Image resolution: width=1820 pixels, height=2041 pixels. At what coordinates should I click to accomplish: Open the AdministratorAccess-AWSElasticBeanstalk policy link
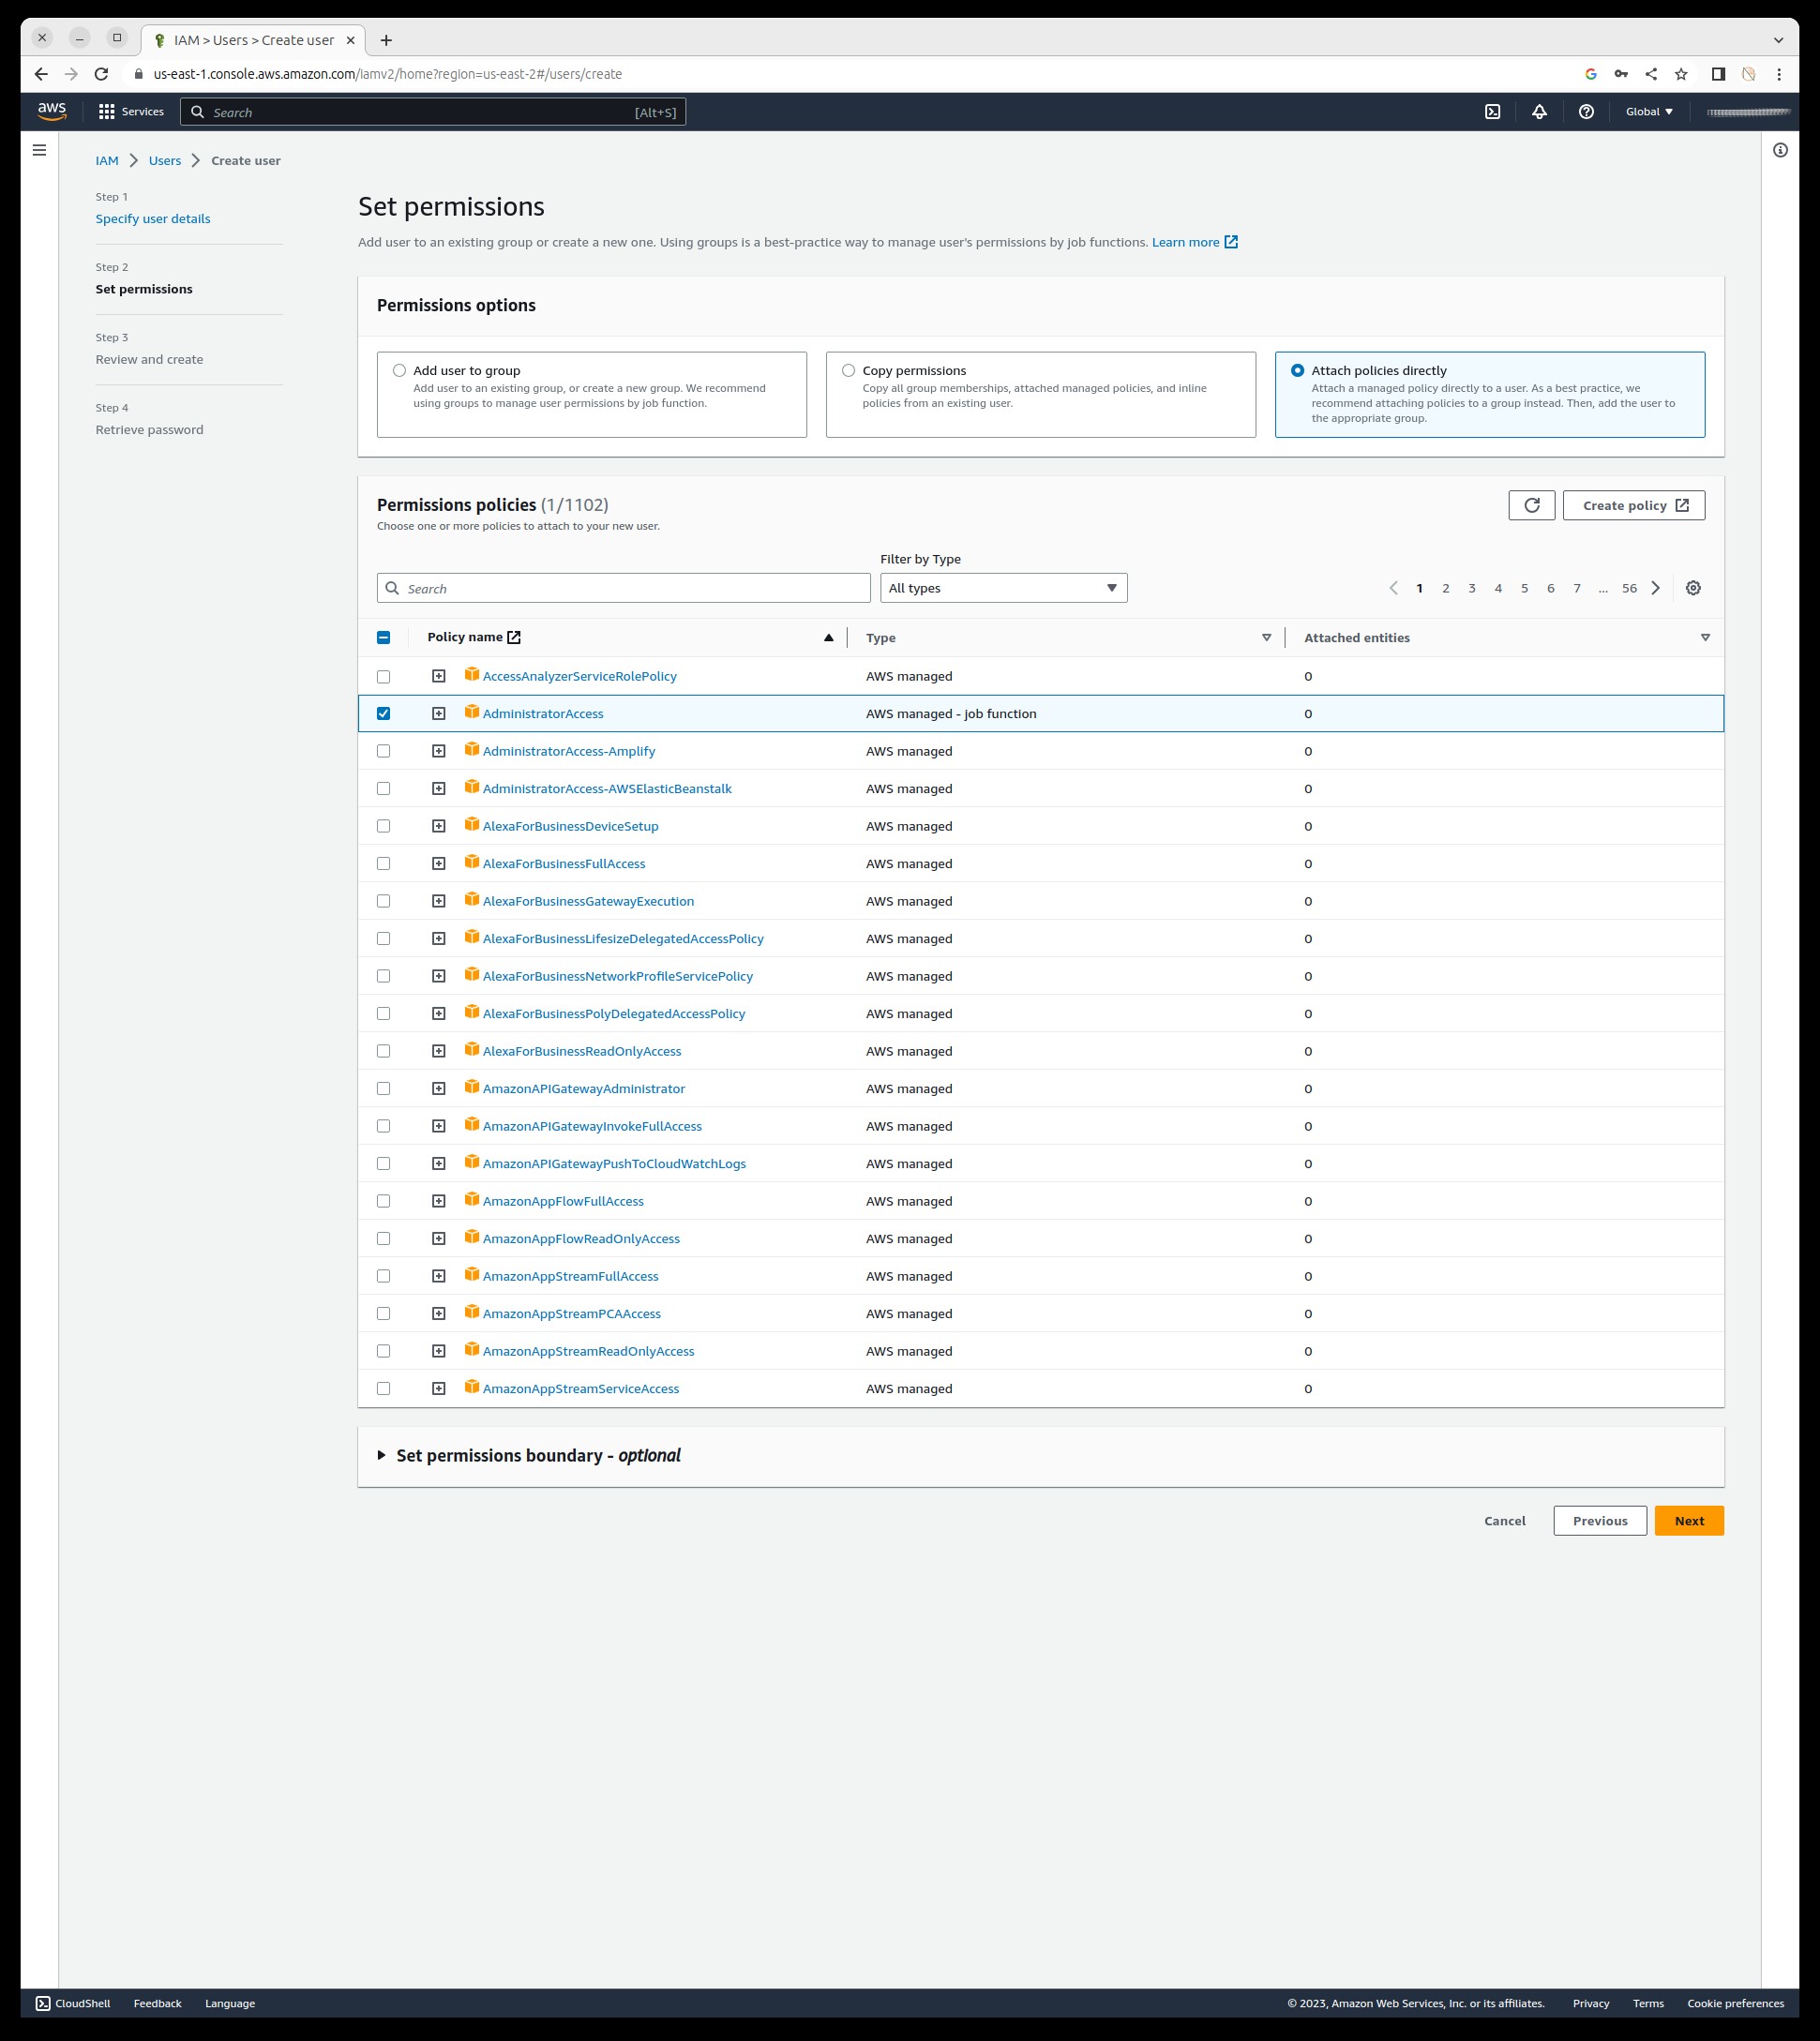[x=607, y=788]
